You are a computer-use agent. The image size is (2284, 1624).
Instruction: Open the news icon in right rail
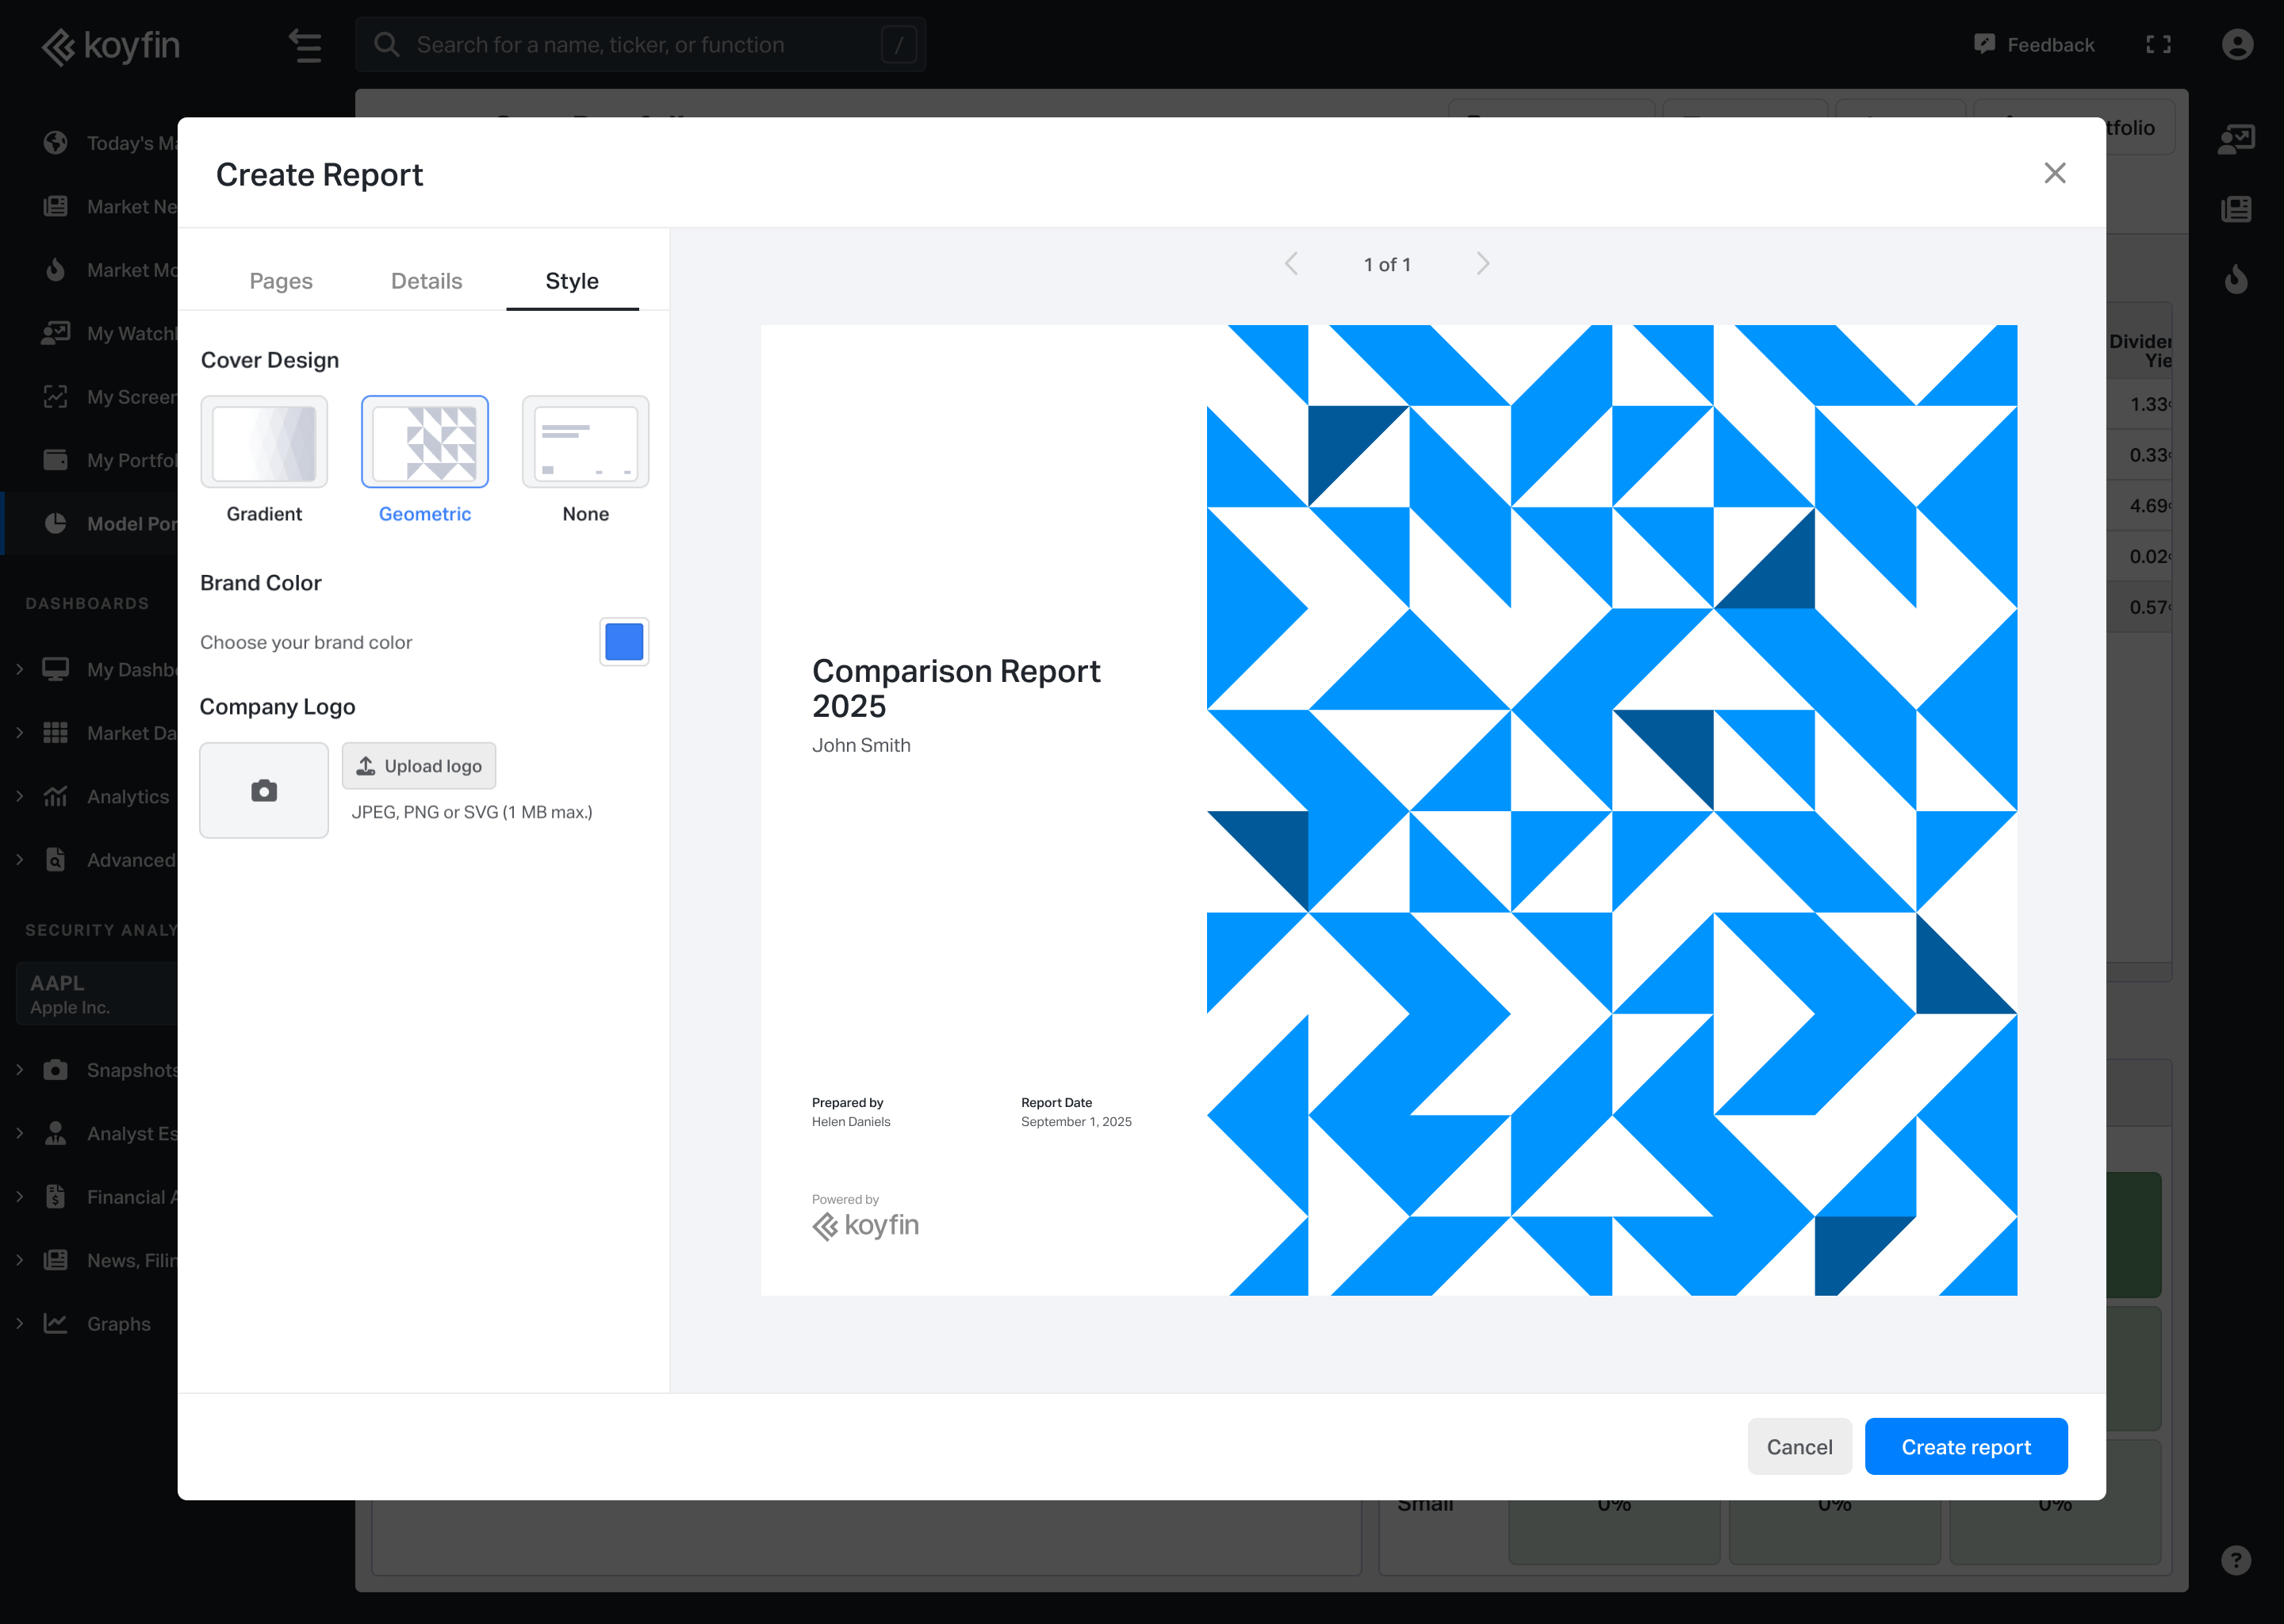coord(2236,209)
